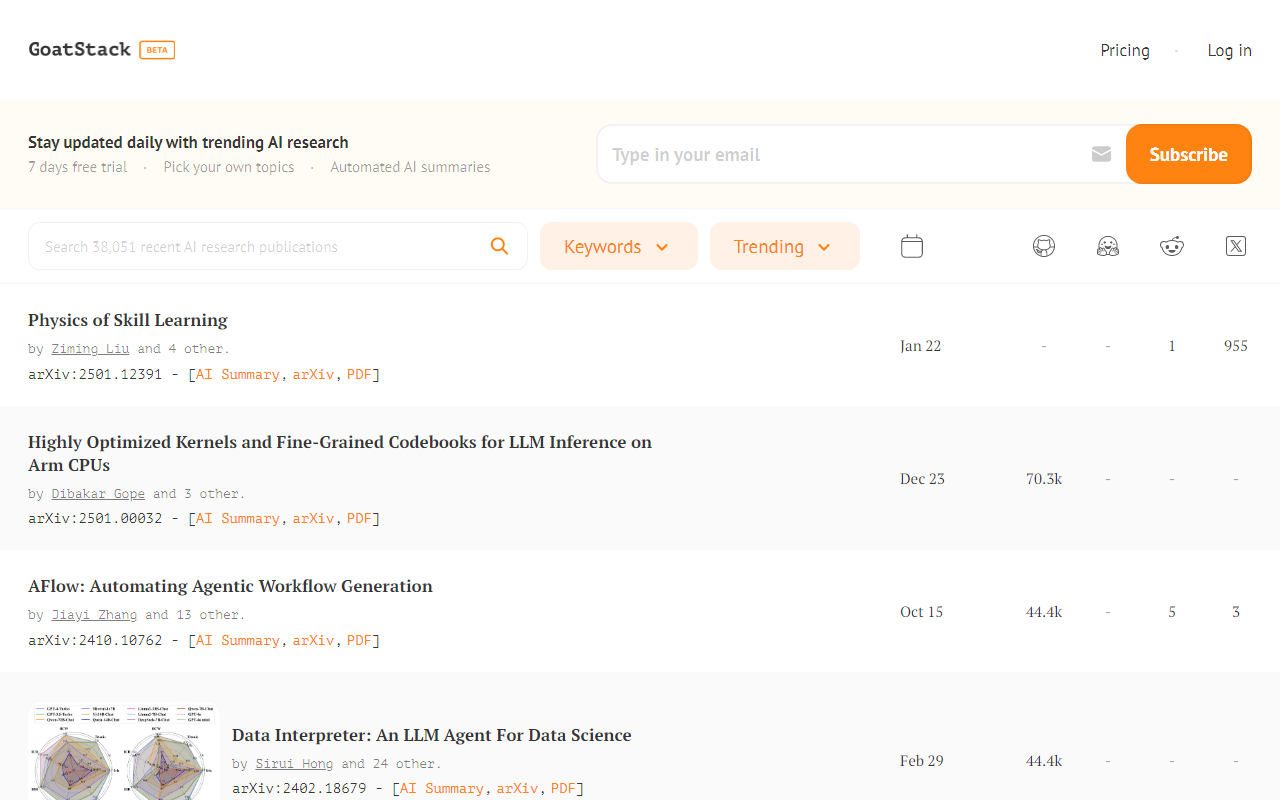Expand the Trending dropdown
Image resolution: width=1280 pixels, height=800 pixels.
coord(784,246)
